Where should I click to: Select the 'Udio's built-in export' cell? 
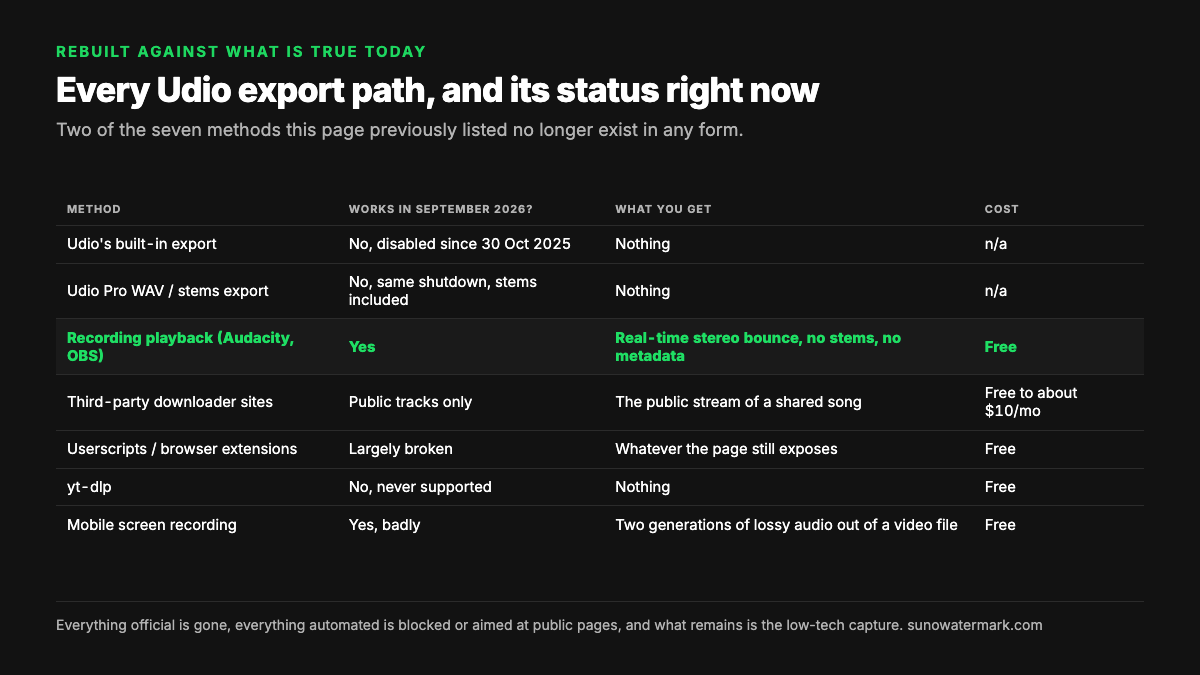(141, 244)
